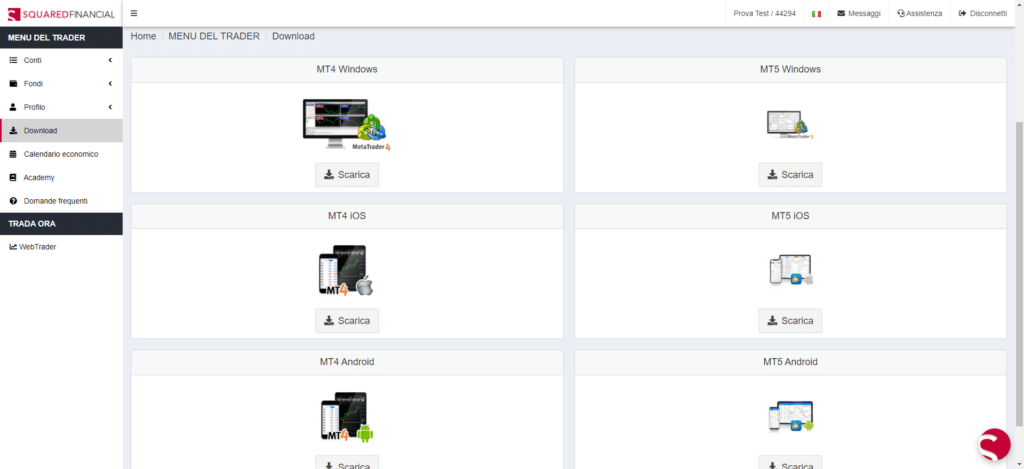Viewport: 1024px width, 469px height.
Task: Go to Home breadcrumb
Action: pyautogui.click(x=143, y=36)
